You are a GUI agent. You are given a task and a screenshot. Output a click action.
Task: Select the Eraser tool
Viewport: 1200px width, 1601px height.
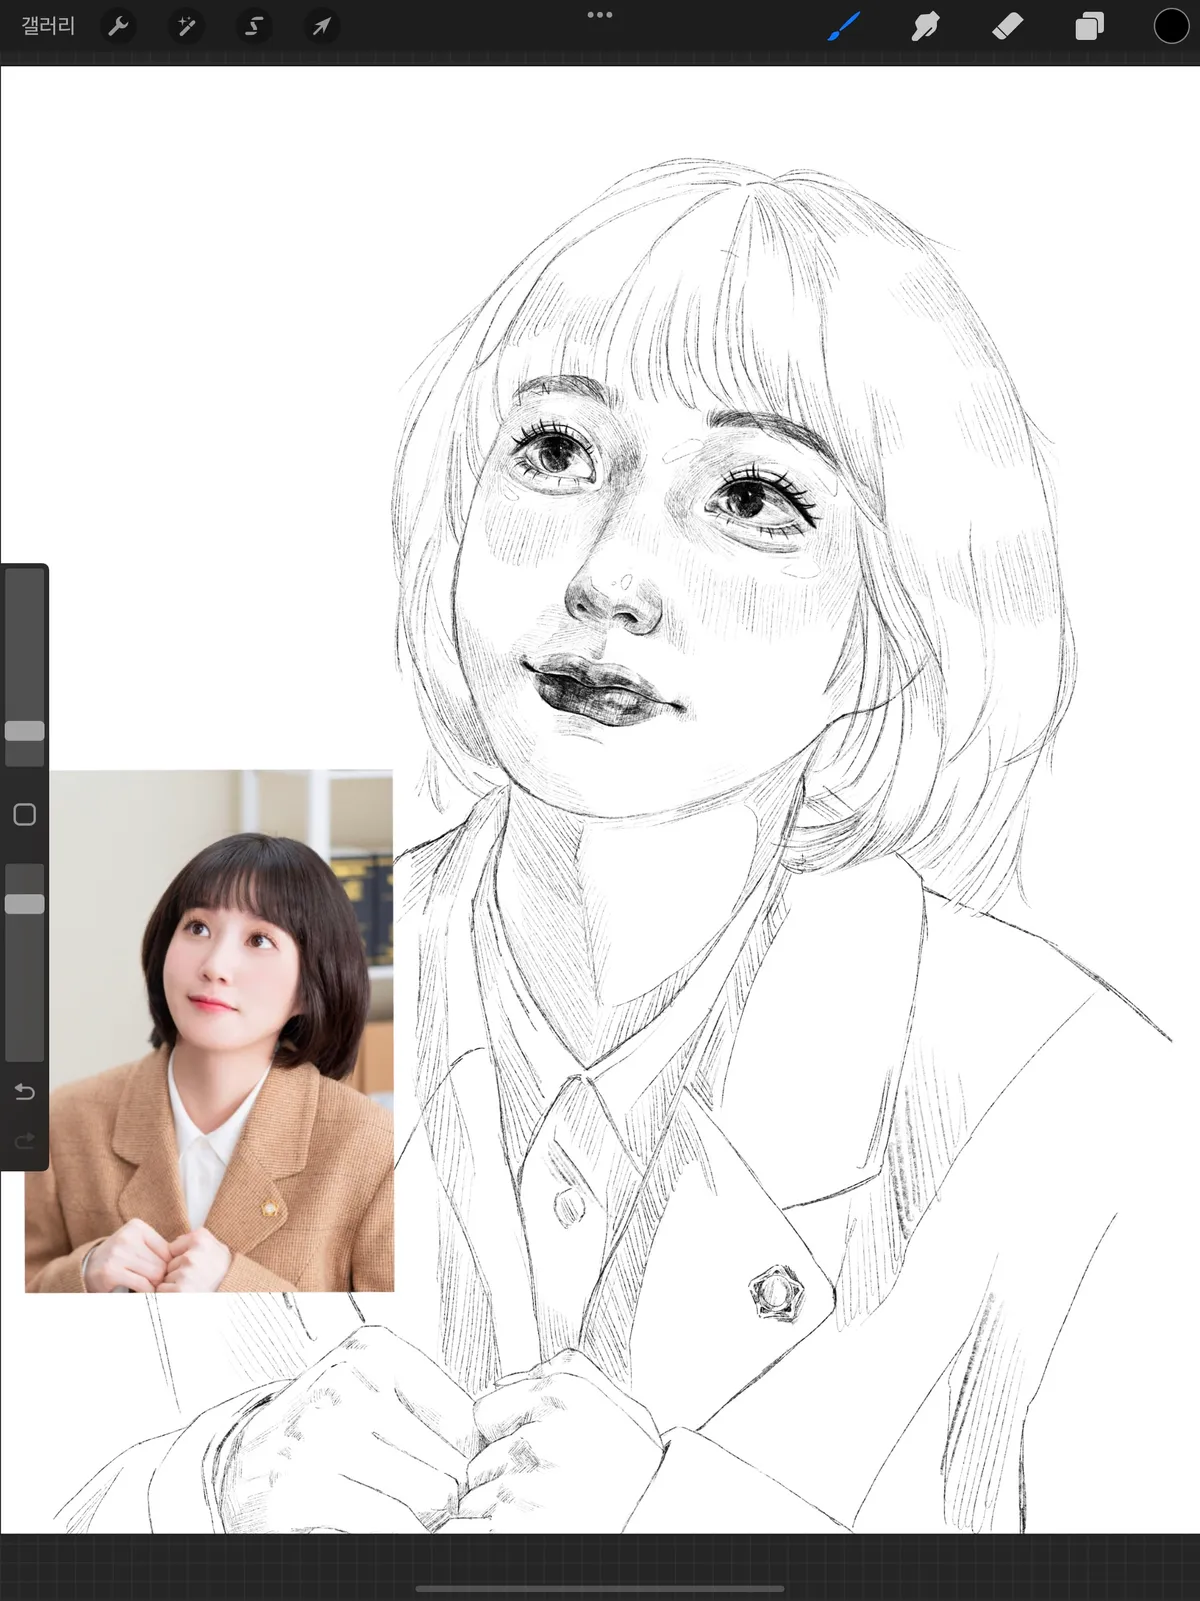pos(1007,26)
